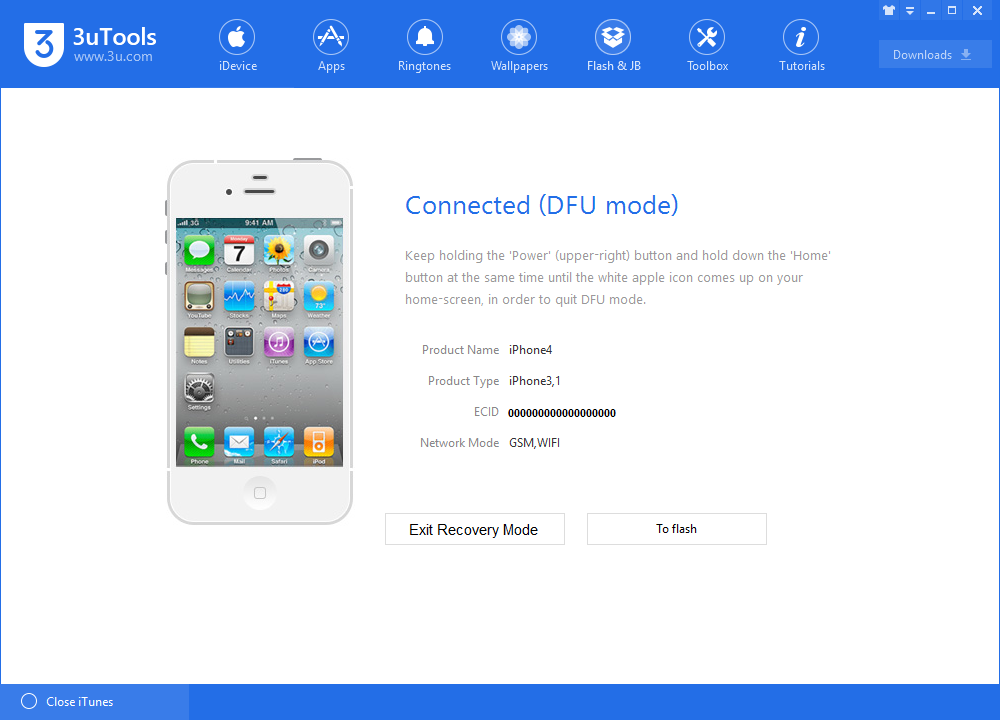Go to Ringtones section
Viewport: 1000px width, 720px height.
coord(425,46)
